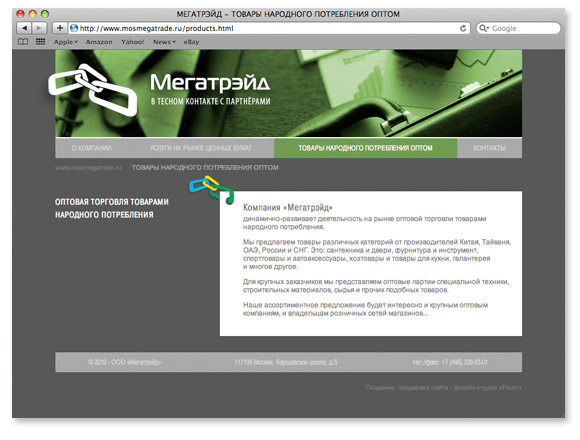Click the white chain logo in header
This screenshot has height=440, width=580.
[x=92, y=90]
